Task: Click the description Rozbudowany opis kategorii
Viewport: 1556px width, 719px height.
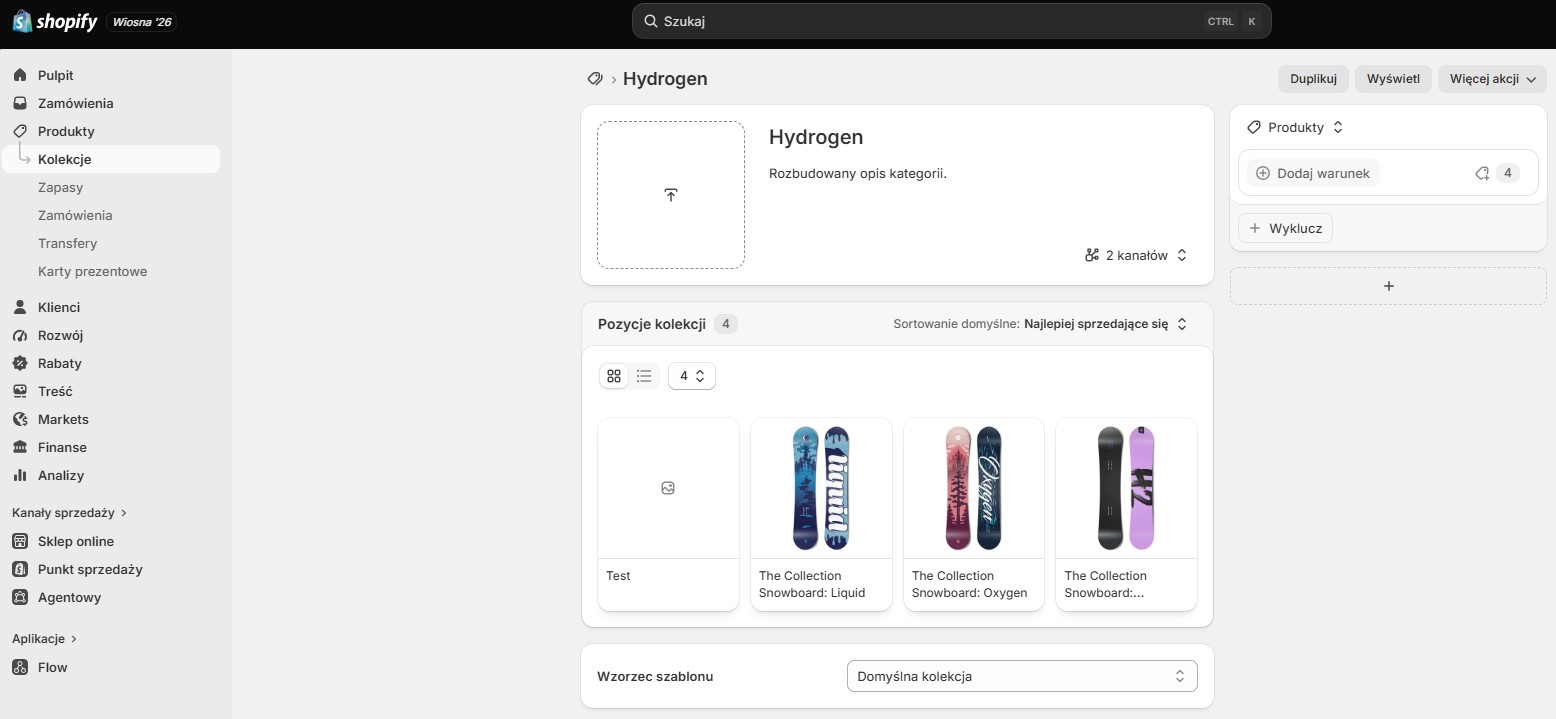Action: 858,173
